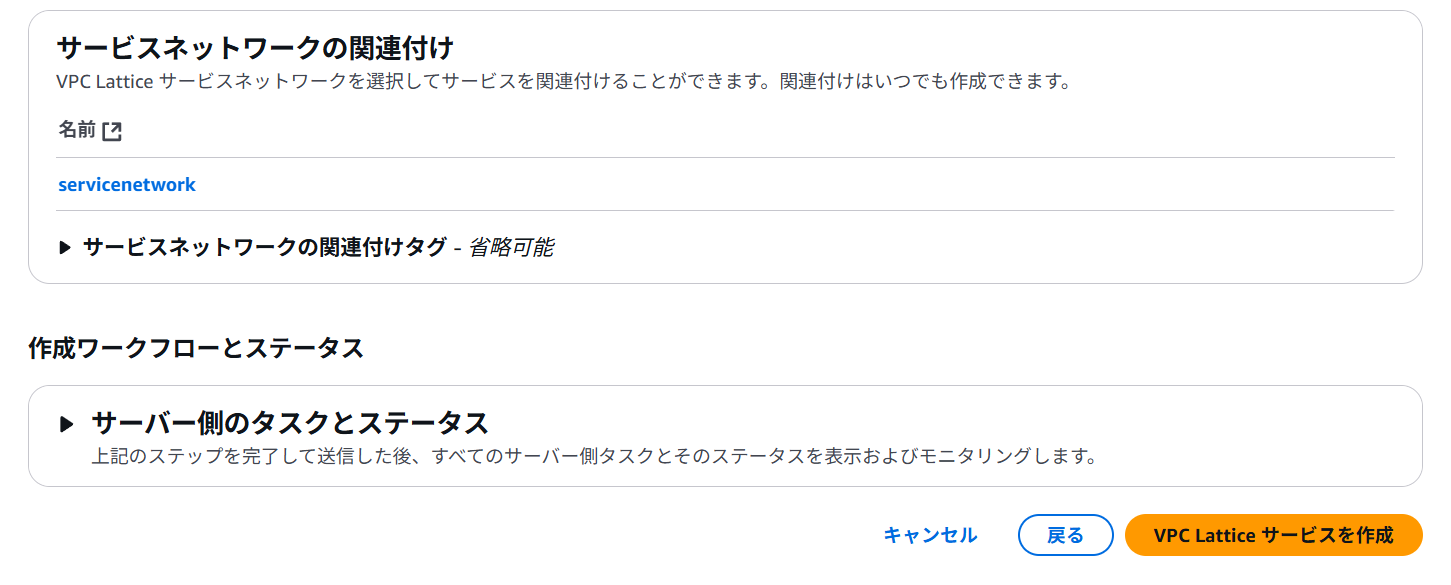Expand the サーバー側のタスク triangle arrow

pos(67,424)
